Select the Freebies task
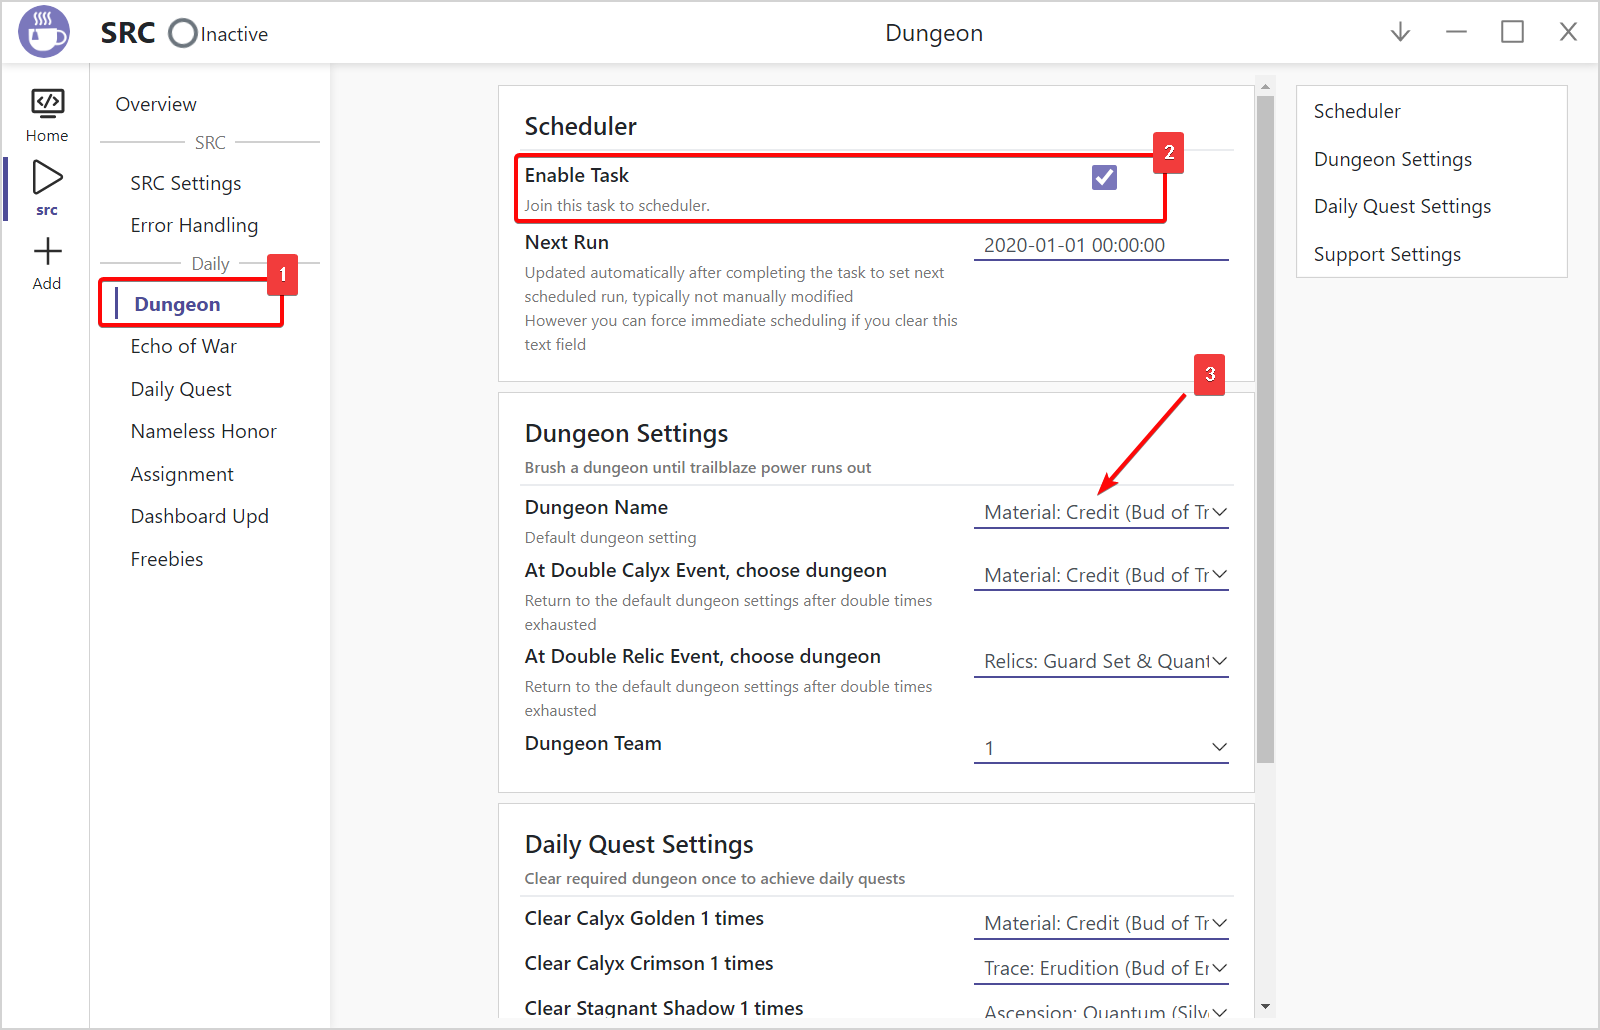This screenshot has height=1030, width=1600. (166, 559)
